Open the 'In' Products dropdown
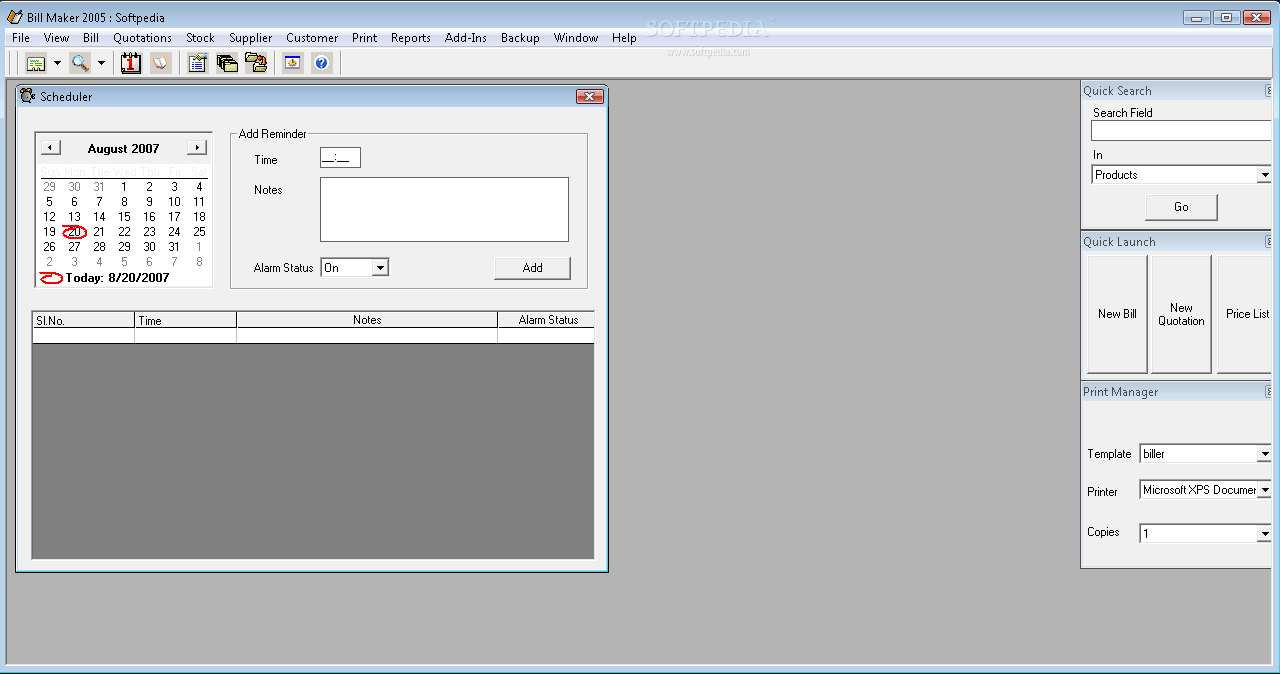This screenshot has height=674, width=1280. (1265, 175)
